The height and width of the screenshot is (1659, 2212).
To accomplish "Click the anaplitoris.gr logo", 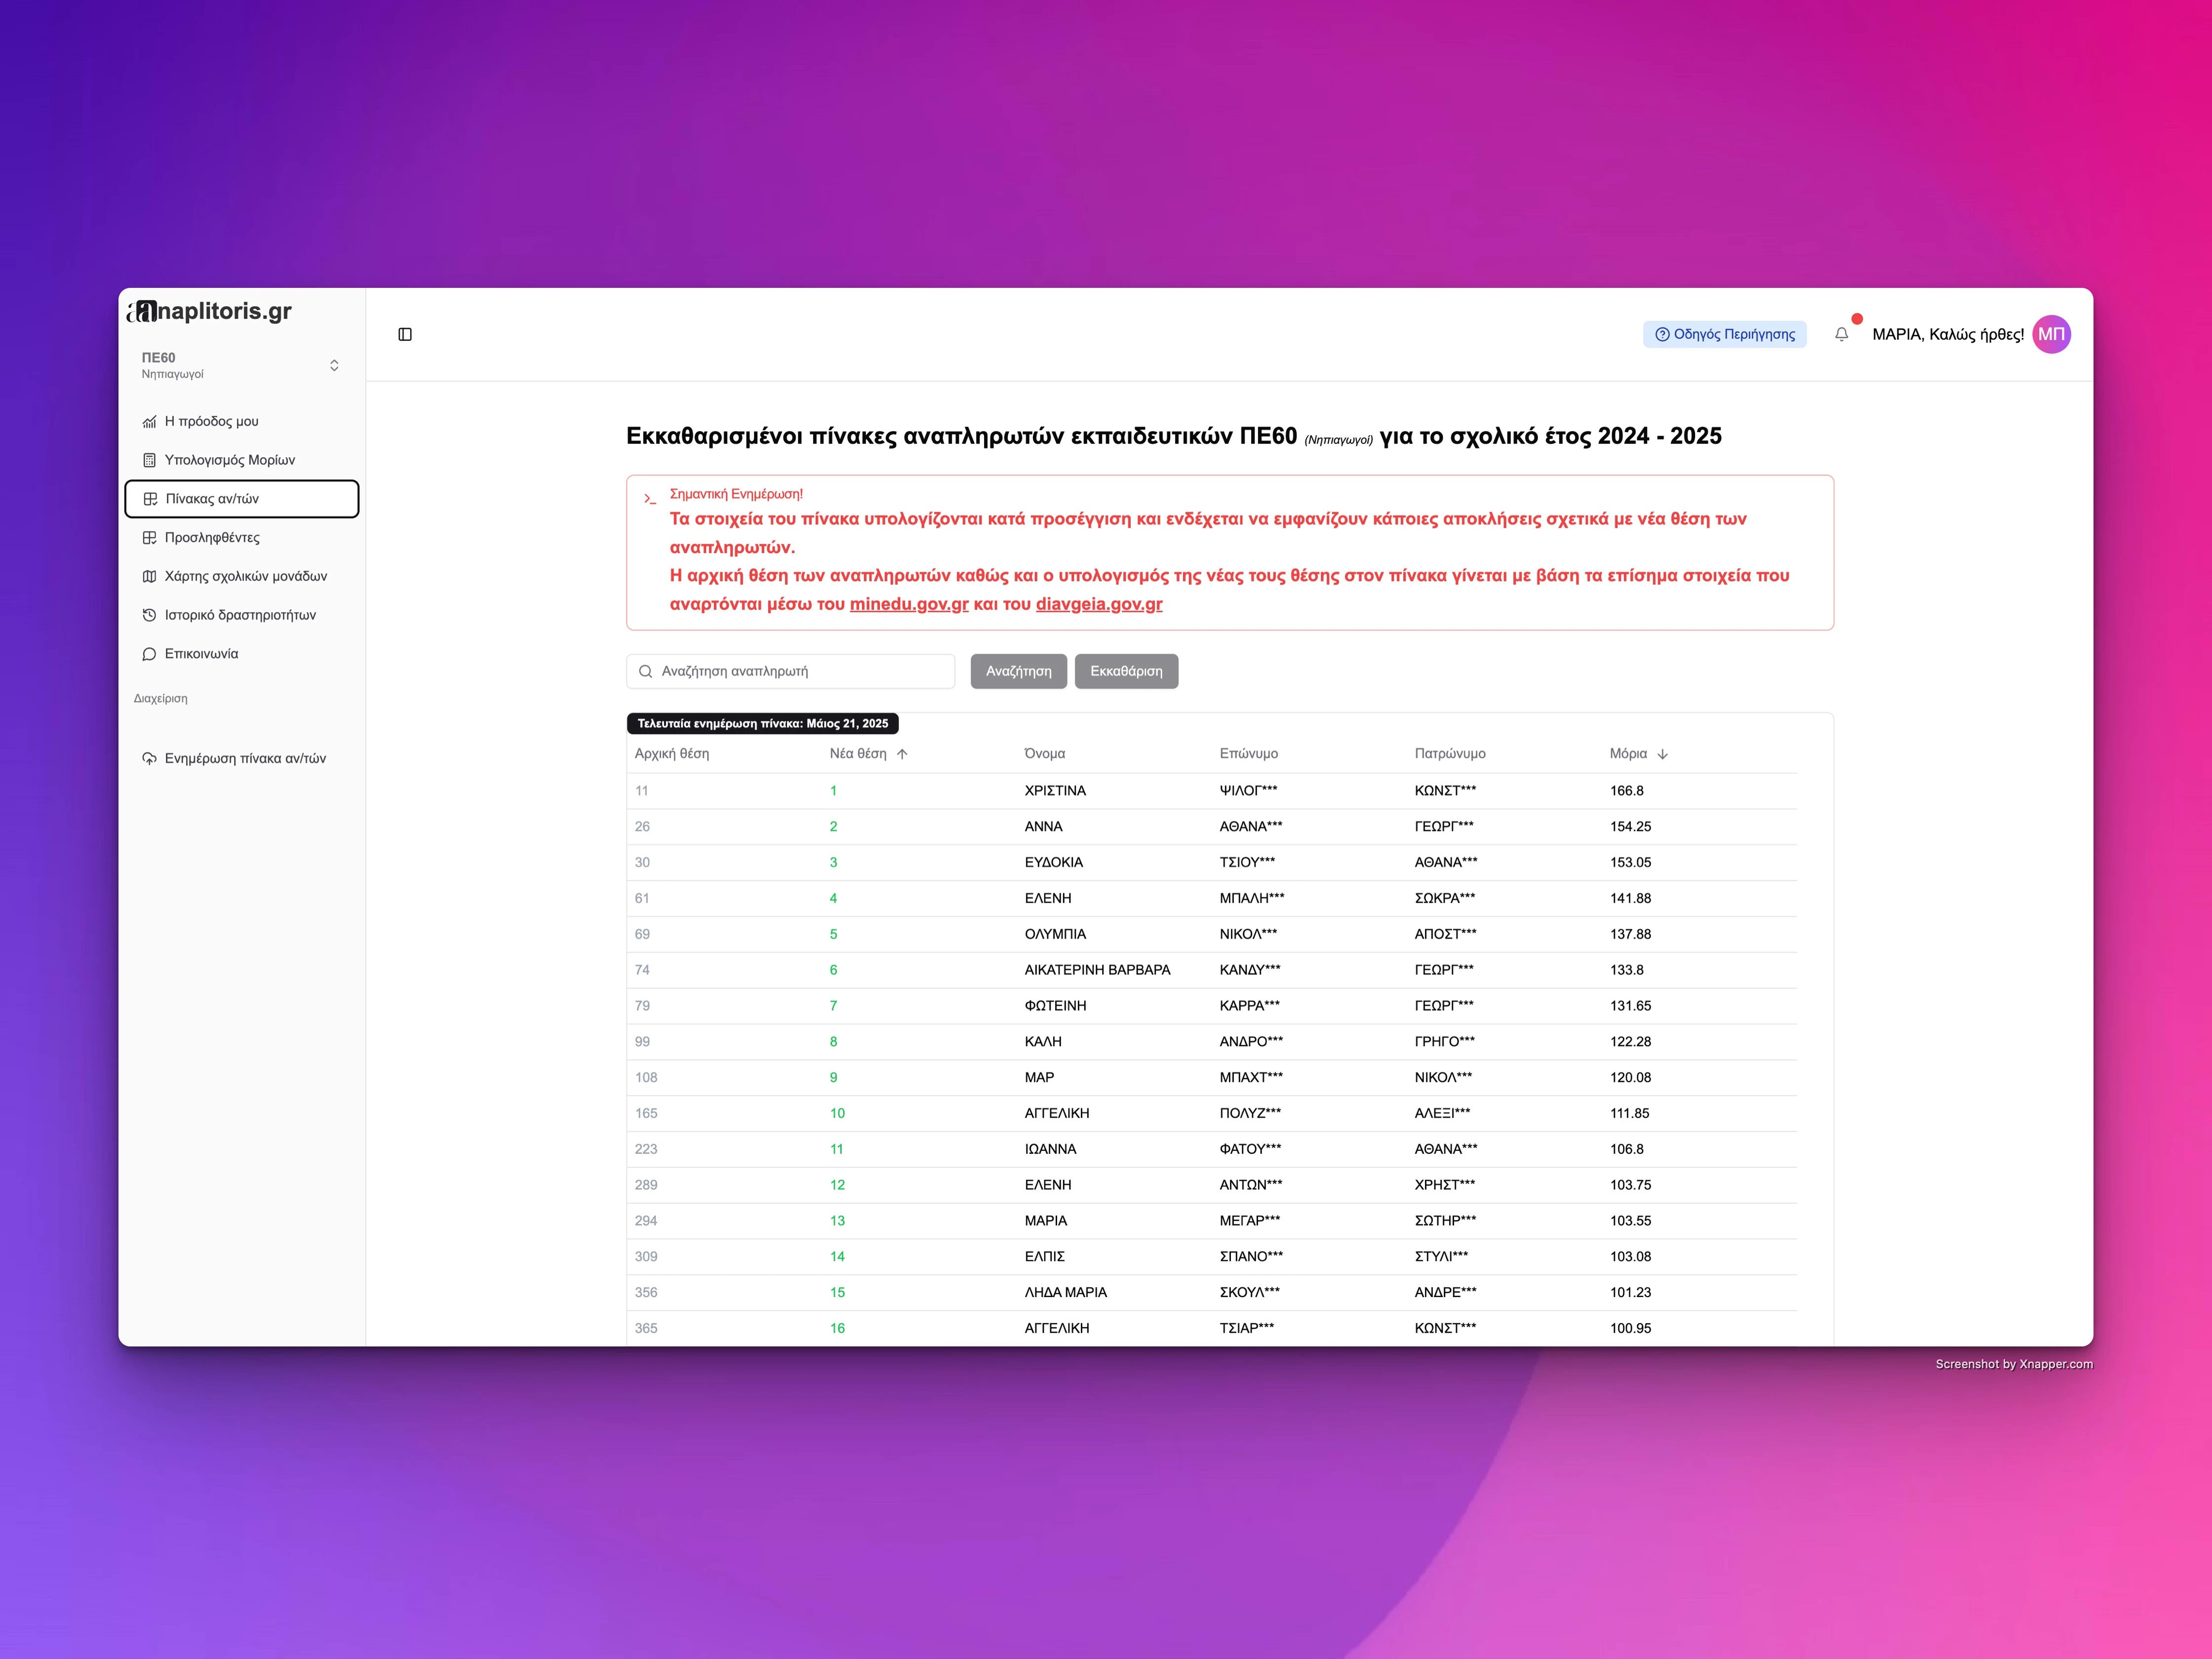I will (208, 311).
